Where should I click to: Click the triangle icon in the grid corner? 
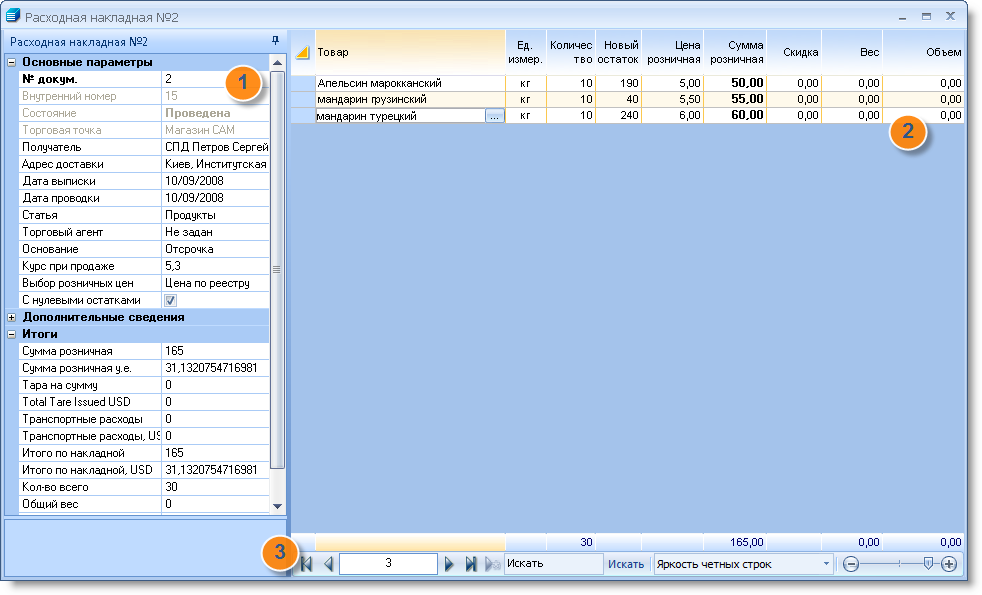[x=302, y=53]
